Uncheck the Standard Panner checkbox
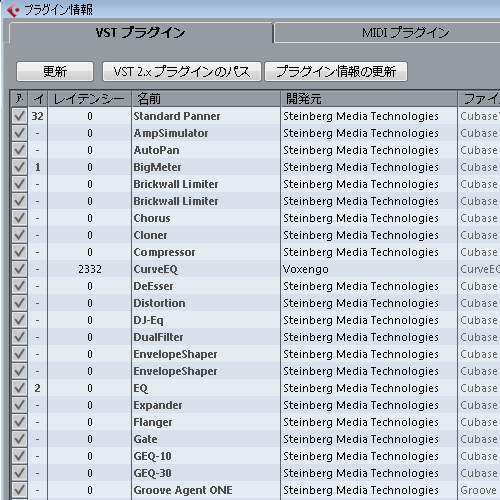 [x=19, y=116]
